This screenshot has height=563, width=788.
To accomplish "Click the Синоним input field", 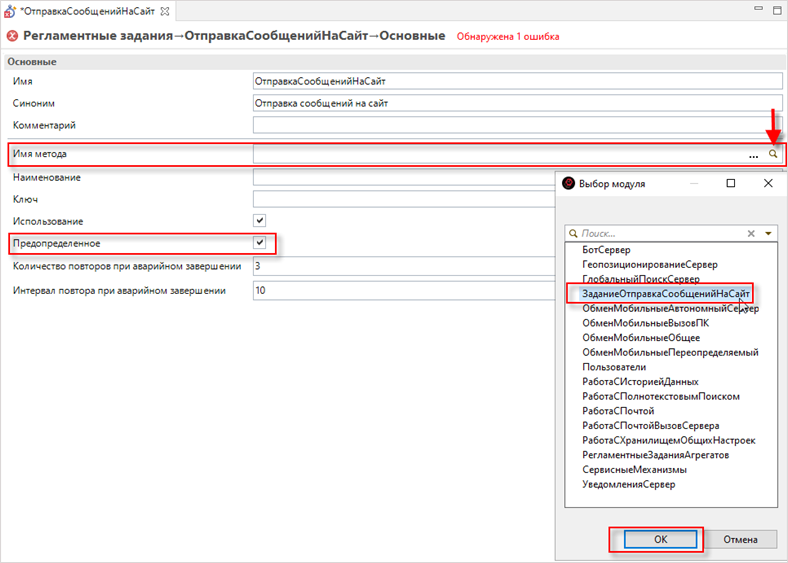I will click(516, 103).
